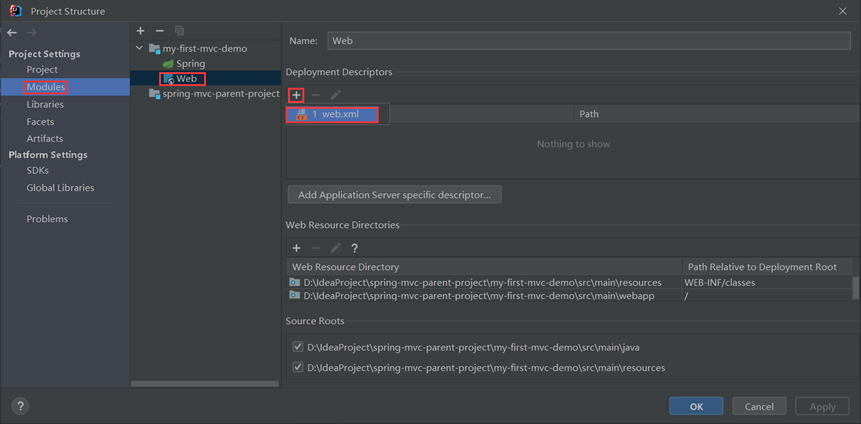Add a new module with the plus icon
This screenshot has width=861, height=424.
pyautogui.click(x=141, y=31)
